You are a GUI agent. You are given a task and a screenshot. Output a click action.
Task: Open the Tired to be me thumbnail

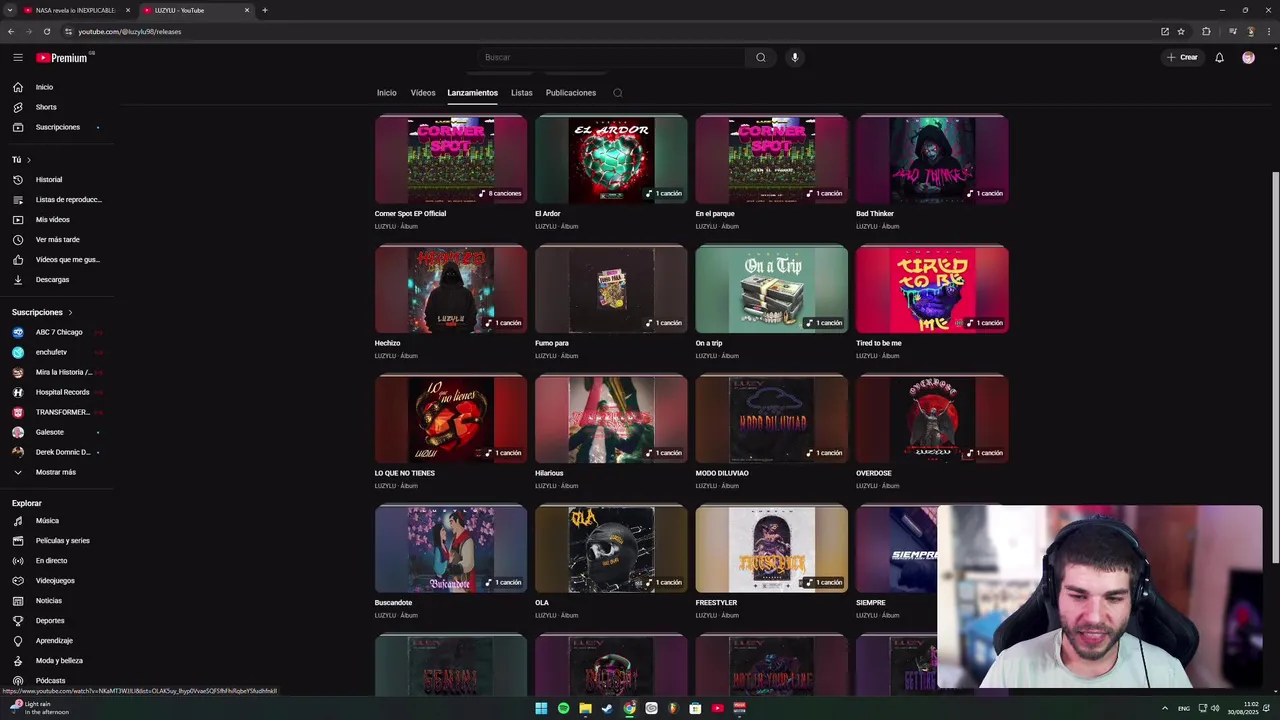click(x=932, y=290)
